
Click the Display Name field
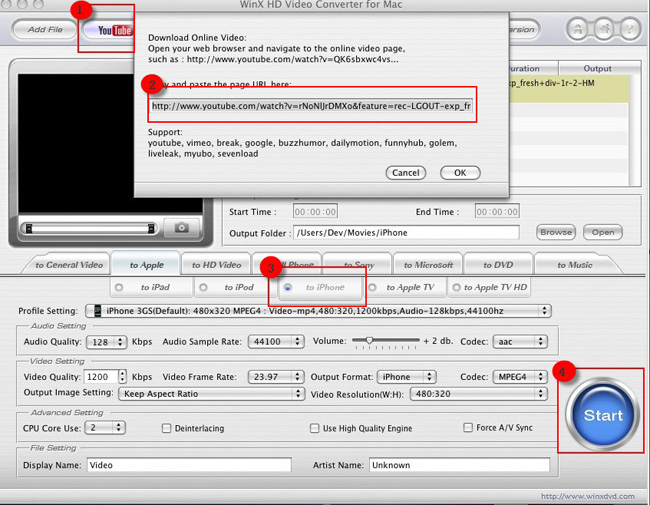tap(189, 465)
